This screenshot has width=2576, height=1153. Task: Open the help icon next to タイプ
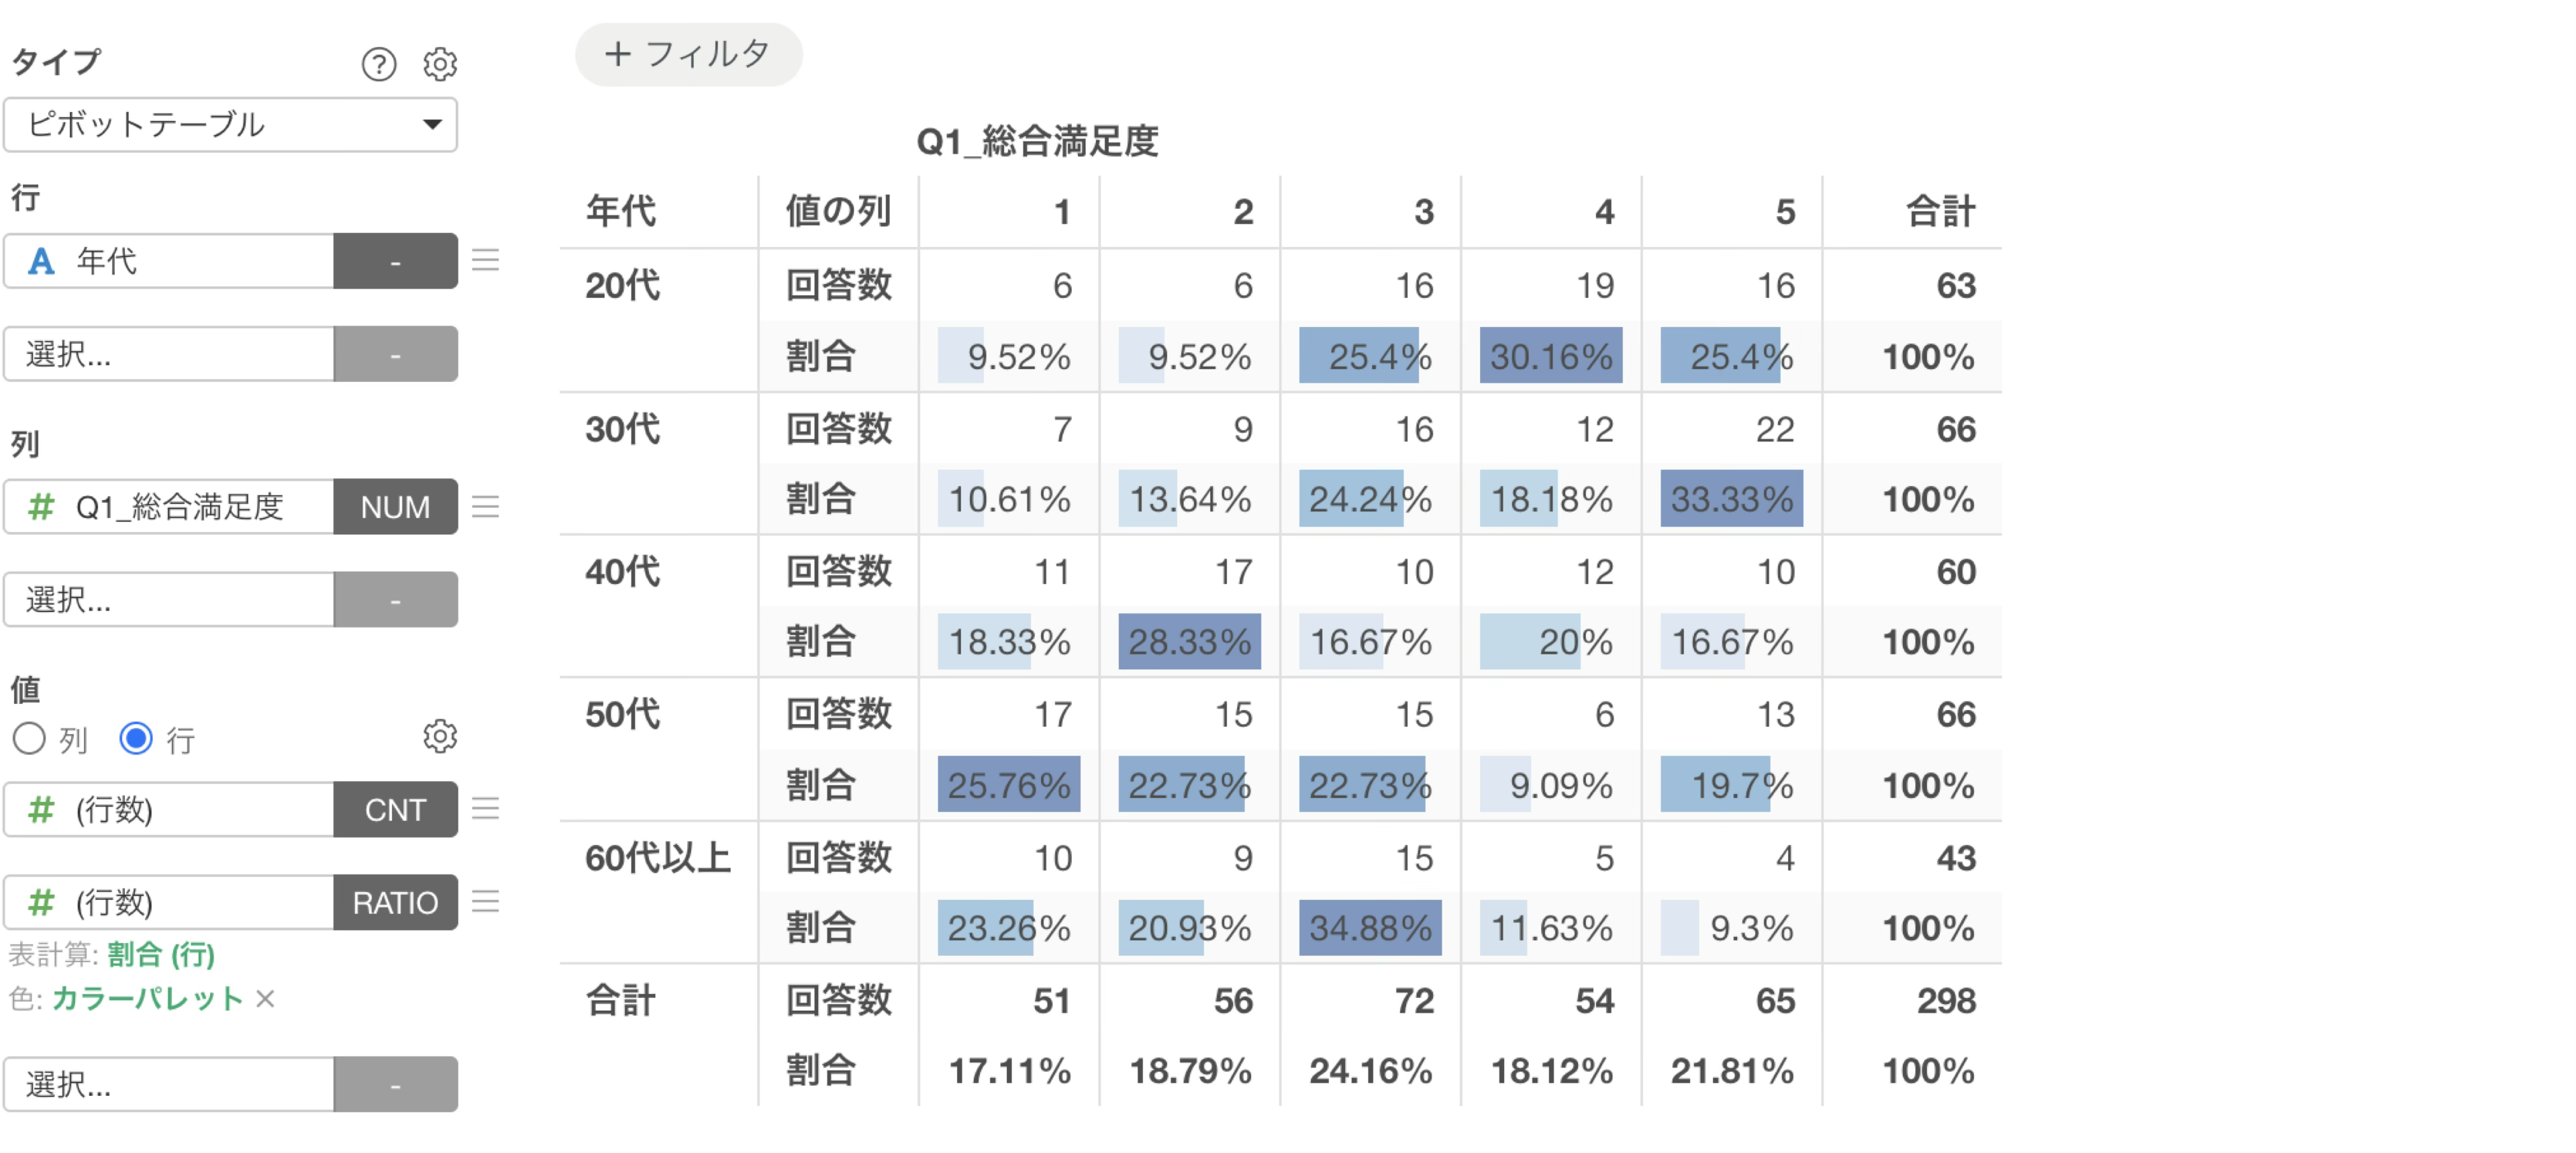(x=378, y=64)
